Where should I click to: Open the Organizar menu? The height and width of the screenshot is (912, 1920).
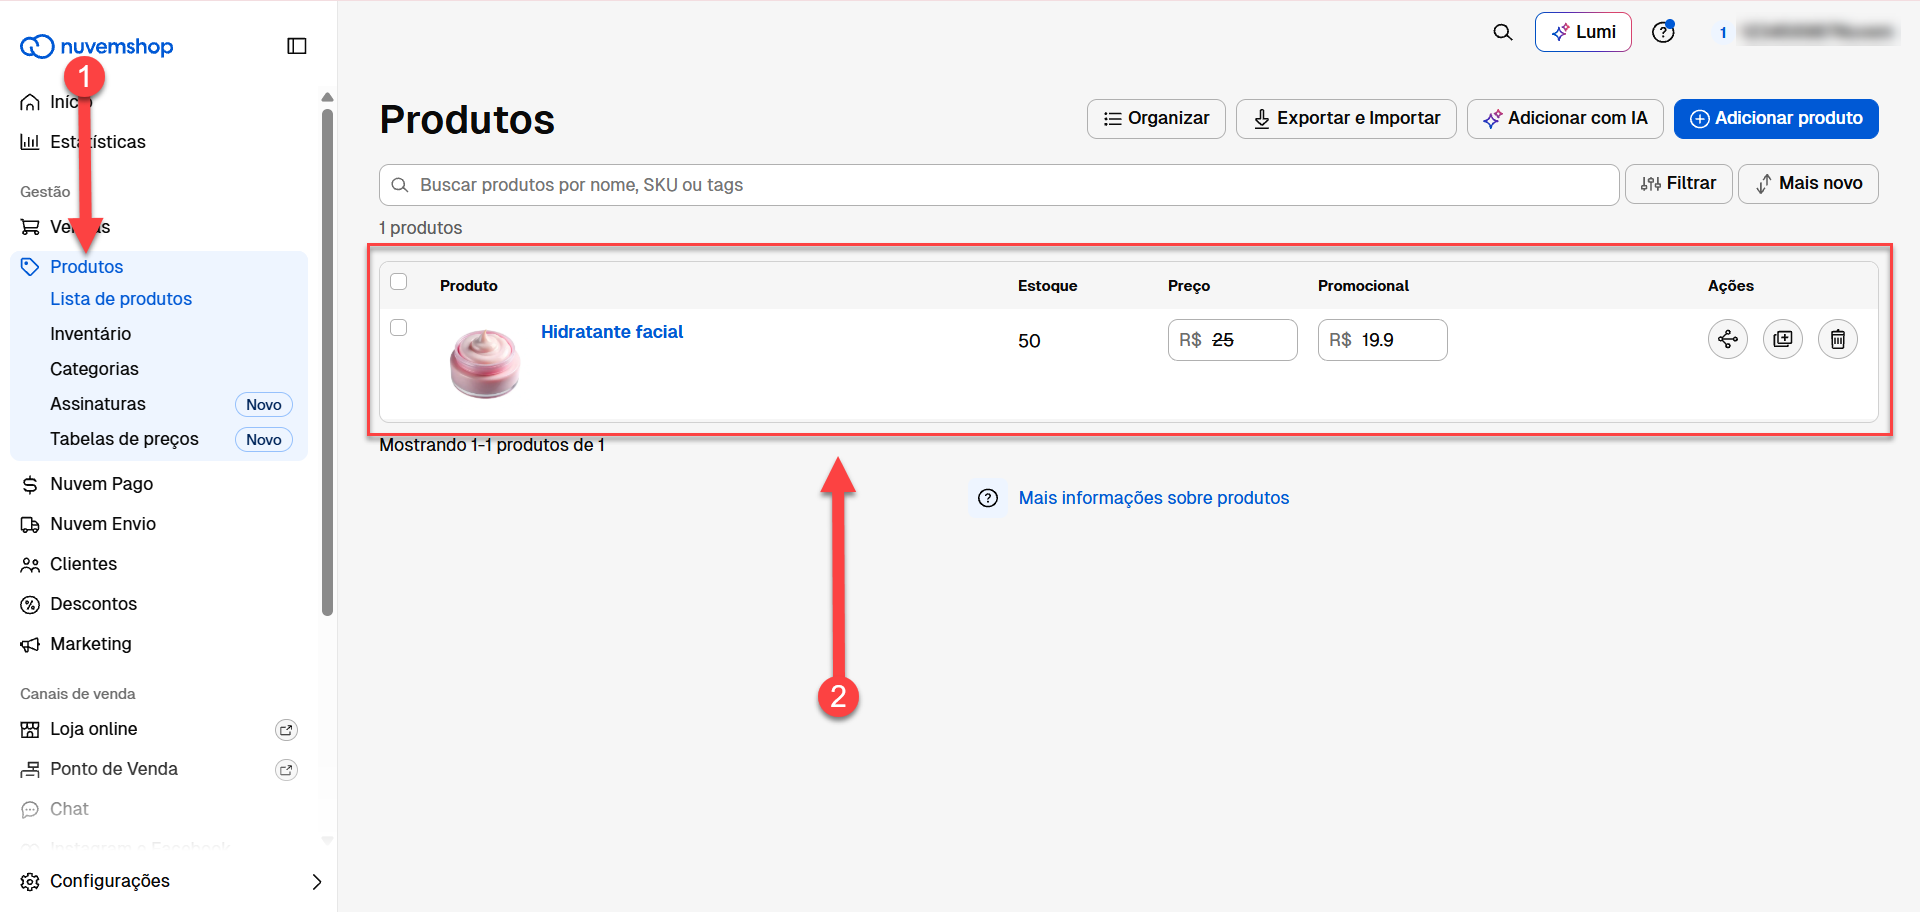click(x=1156, y=119)
